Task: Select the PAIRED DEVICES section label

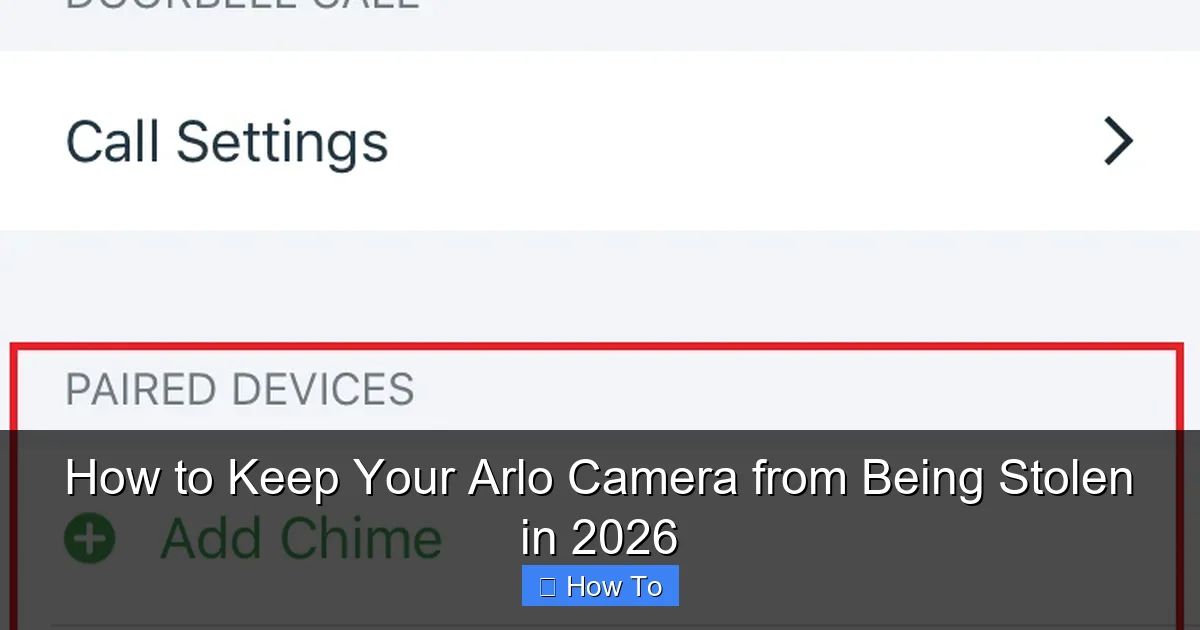Action: tap(240, 390)
